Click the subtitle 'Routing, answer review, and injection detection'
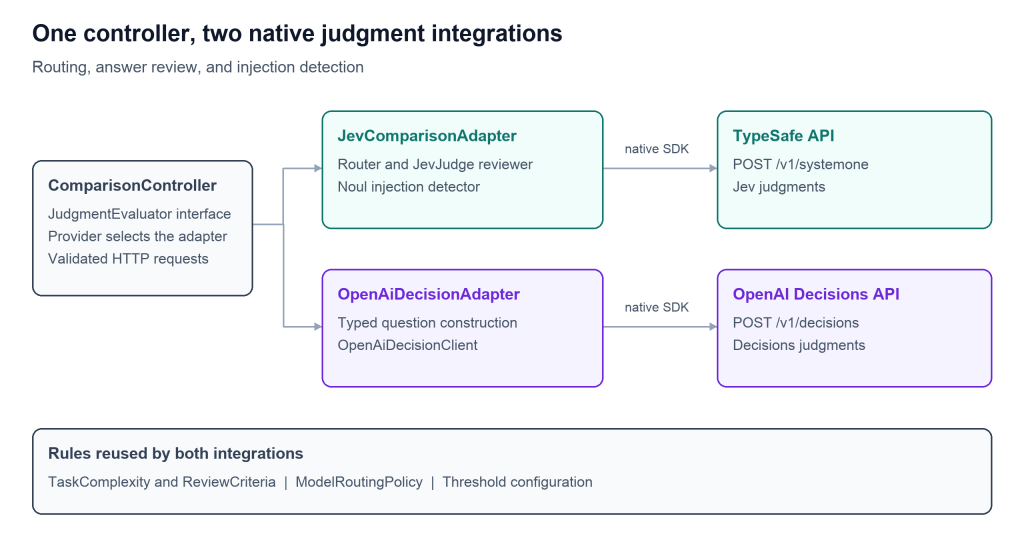This screenshot has height=544, width=1024. click(x=198, y=67)
